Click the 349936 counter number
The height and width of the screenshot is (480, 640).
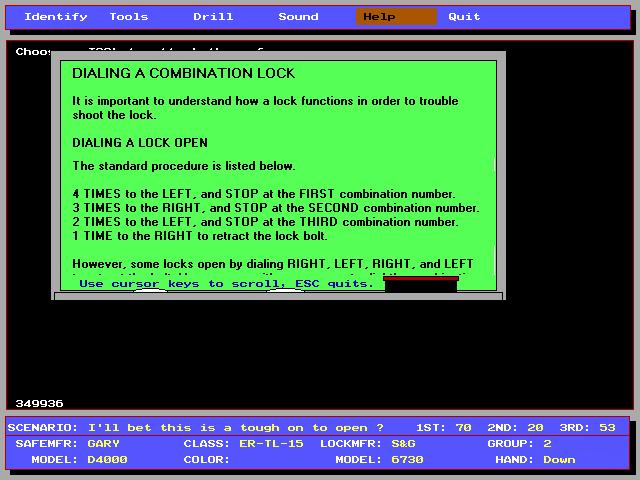39,404
